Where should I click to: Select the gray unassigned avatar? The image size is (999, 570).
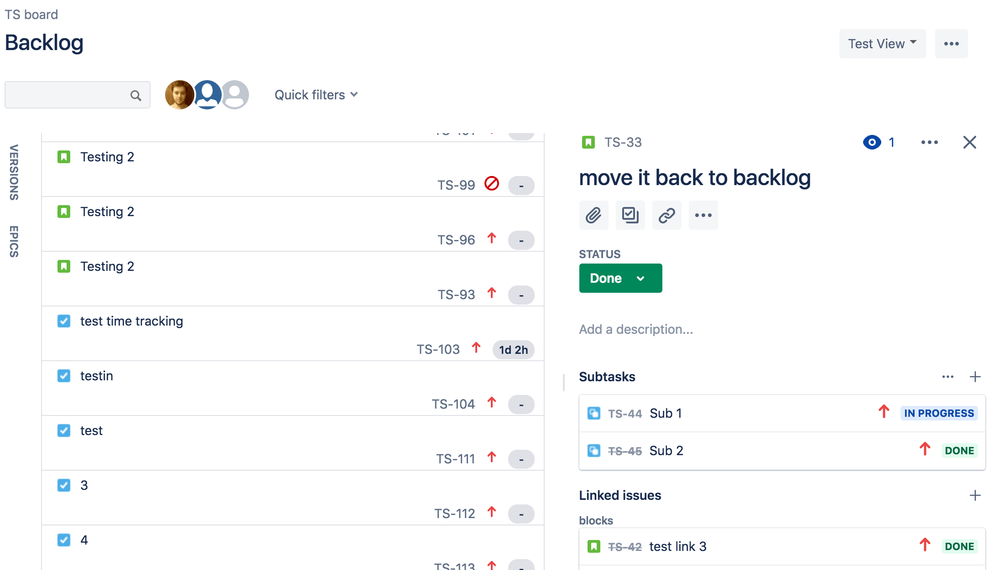tap(235, 95)
